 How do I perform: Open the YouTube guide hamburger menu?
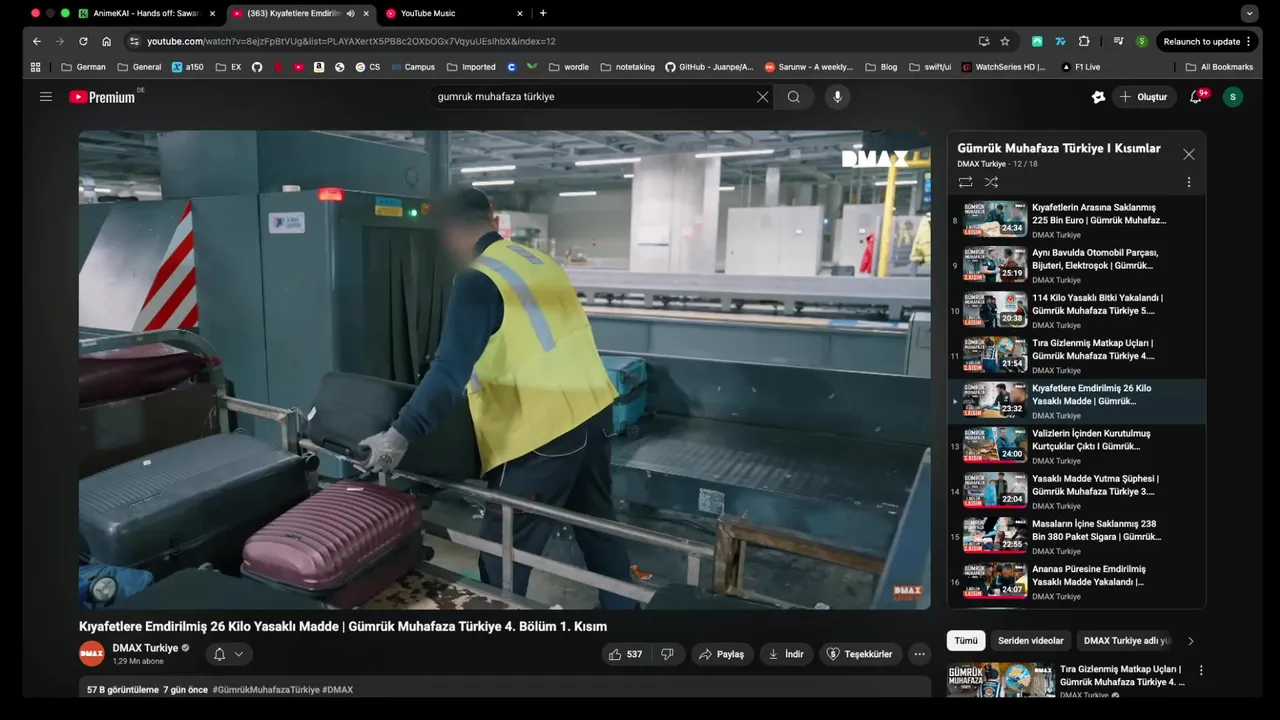[x=45, y=97]
